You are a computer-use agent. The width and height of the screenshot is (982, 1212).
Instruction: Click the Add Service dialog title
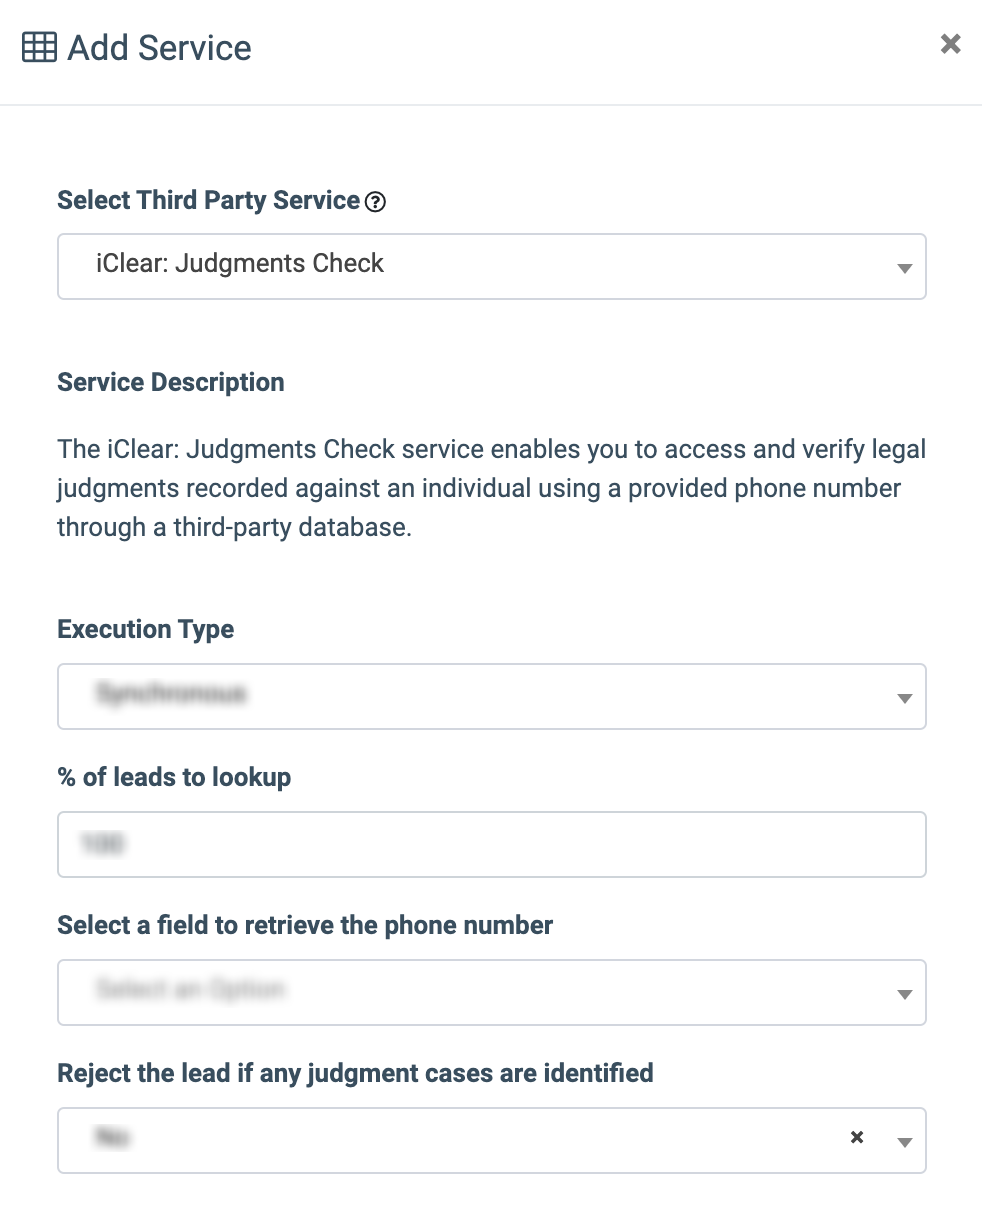(x=160, y=48)
